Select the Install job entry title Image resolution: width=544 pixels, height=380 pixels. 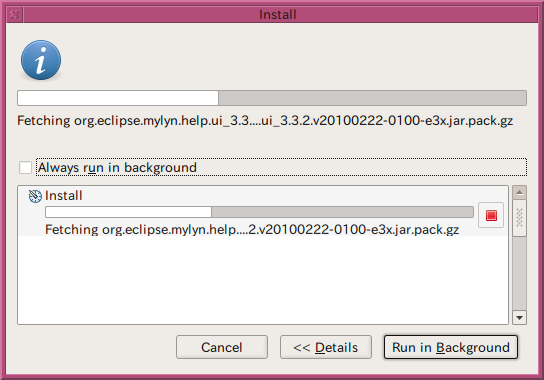(64, 196)
